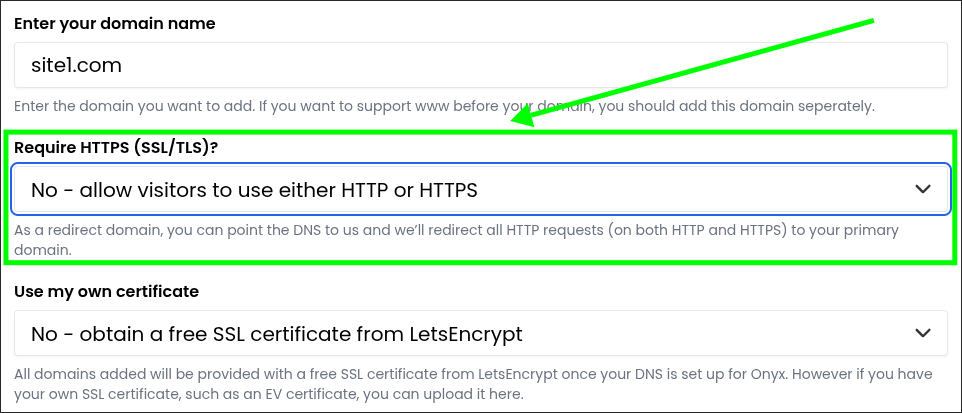Viewport: 962px width, 413px height.
Task: Click the 'Enter your domain name' label
Action: 115,23
